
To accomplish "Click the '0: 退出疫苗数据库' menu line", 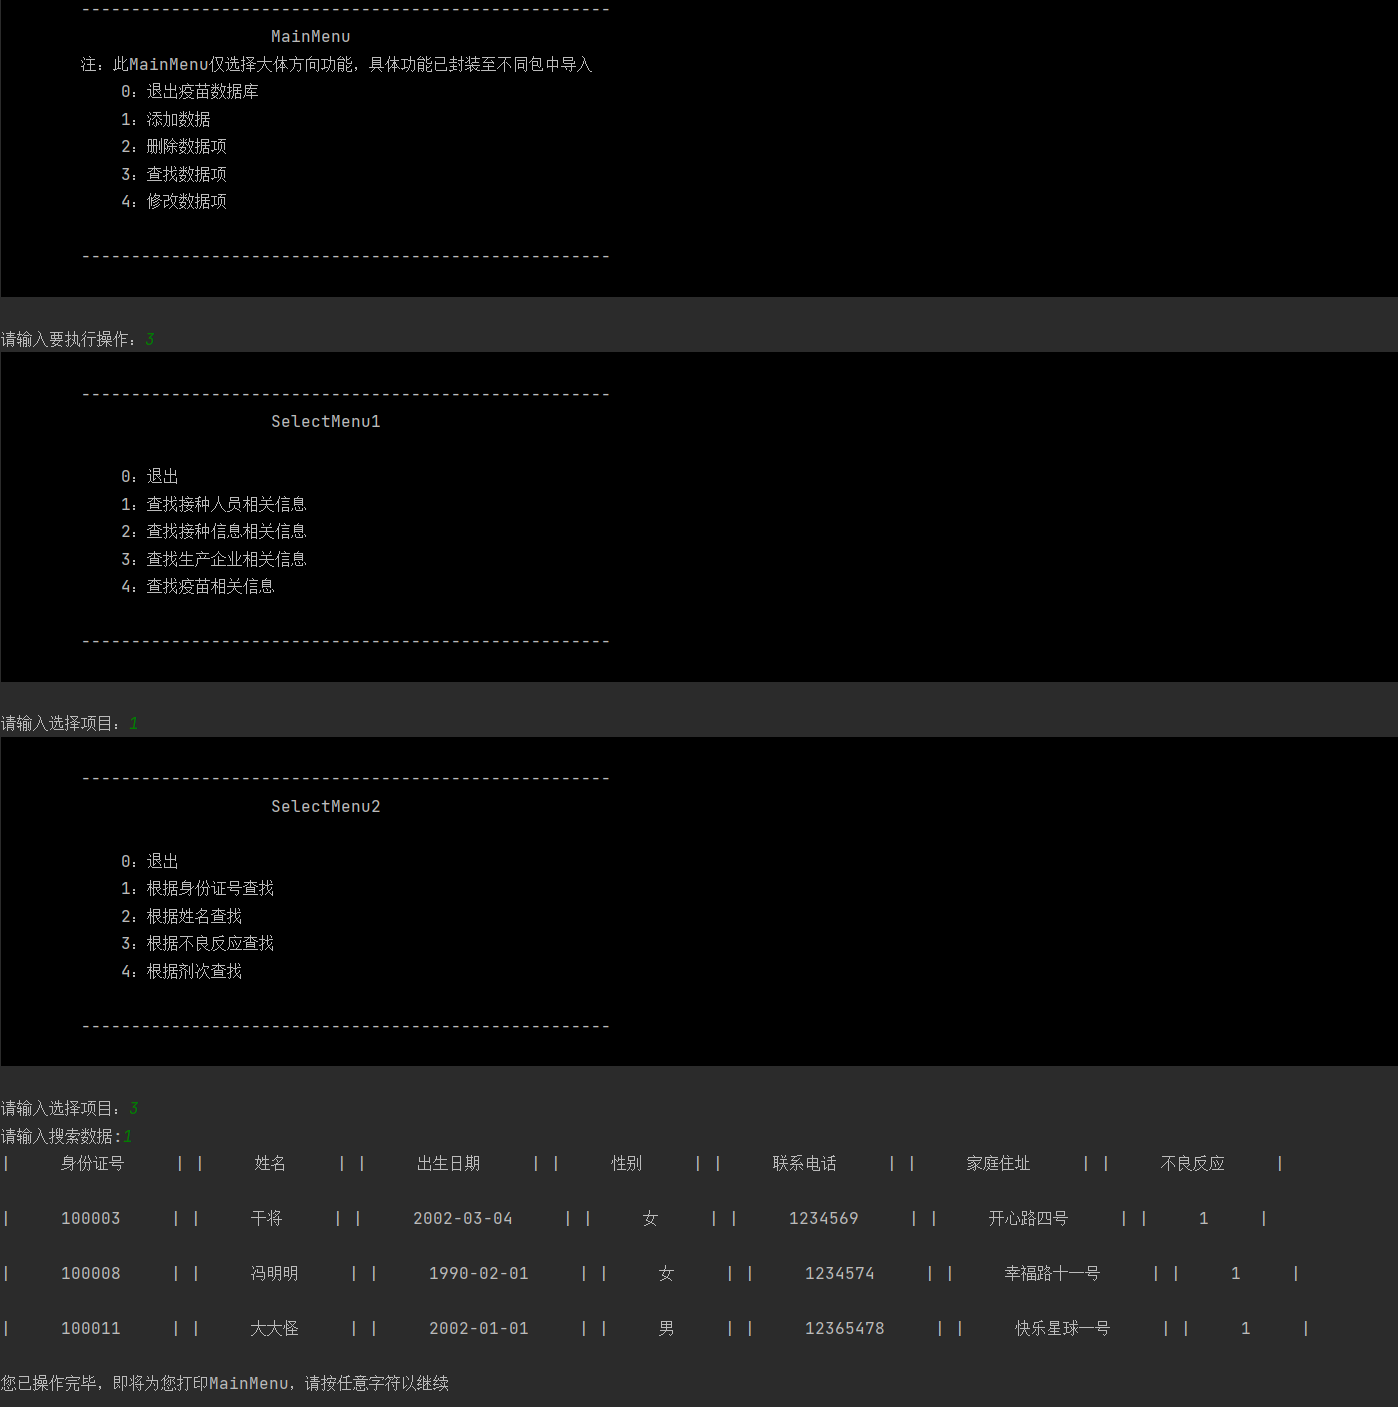I will [190, 91].
